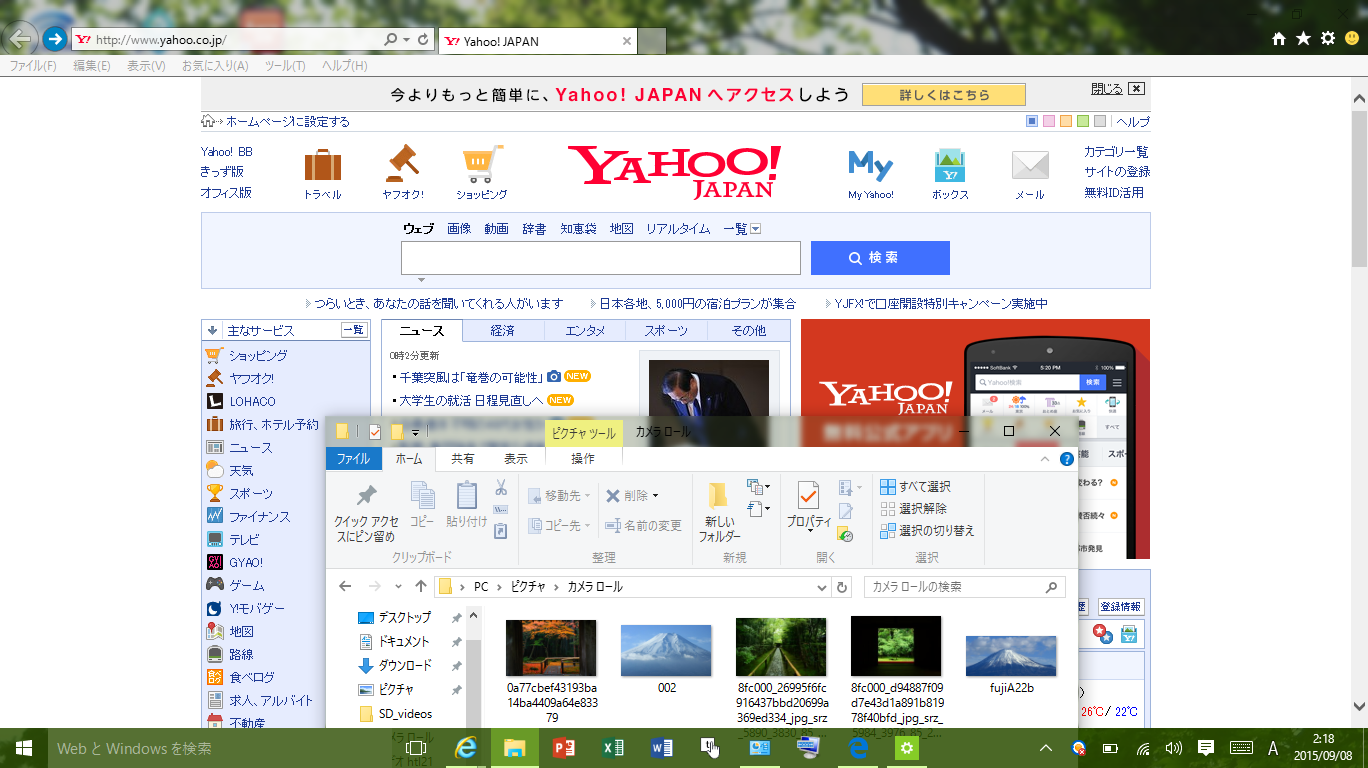Image resolution: width=1368 pixels, height=768 pixels.
Task: Open the Yahoo トラベル suitcase icon
Action: coord(322,165)
